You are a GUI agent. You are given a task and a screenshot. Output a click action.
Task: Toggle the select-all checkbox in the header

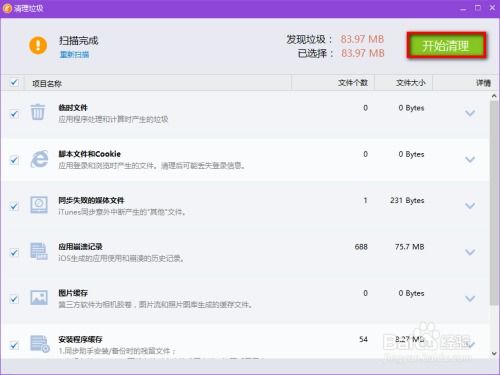[14, 82]
